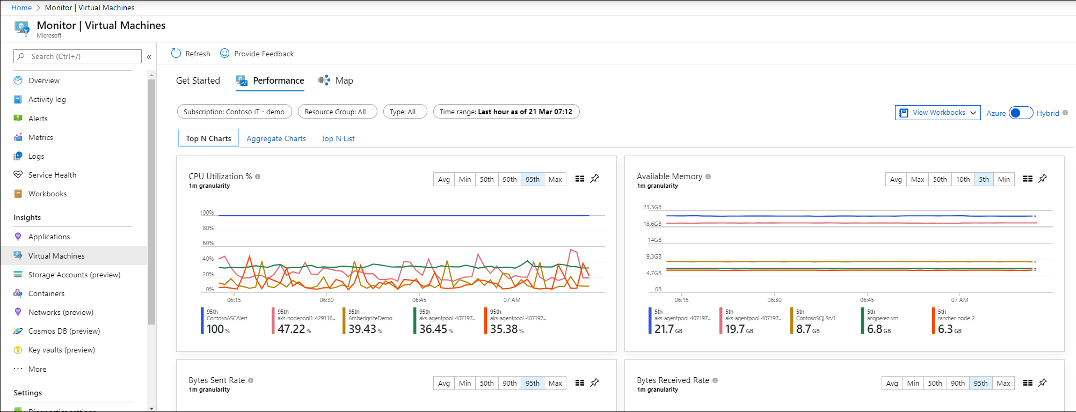Image resolution: width=1076 pixels, height=412 pixels.
Task: Open Alerts in the sidebar
Action: pos(38,118)
